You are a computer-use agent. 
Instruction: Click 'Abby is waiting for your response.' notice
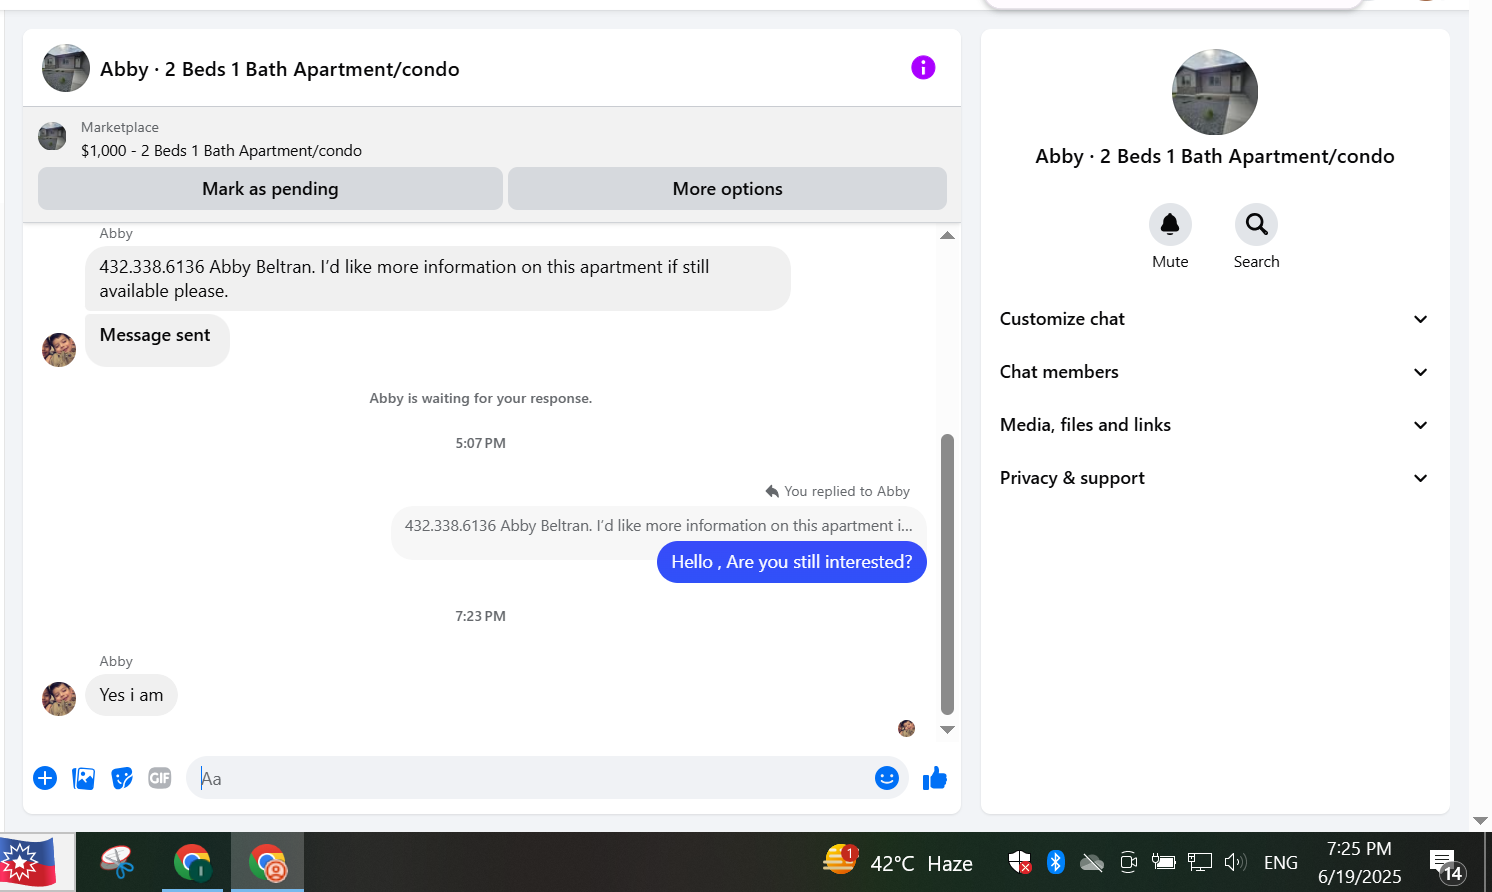pos(481,398)
